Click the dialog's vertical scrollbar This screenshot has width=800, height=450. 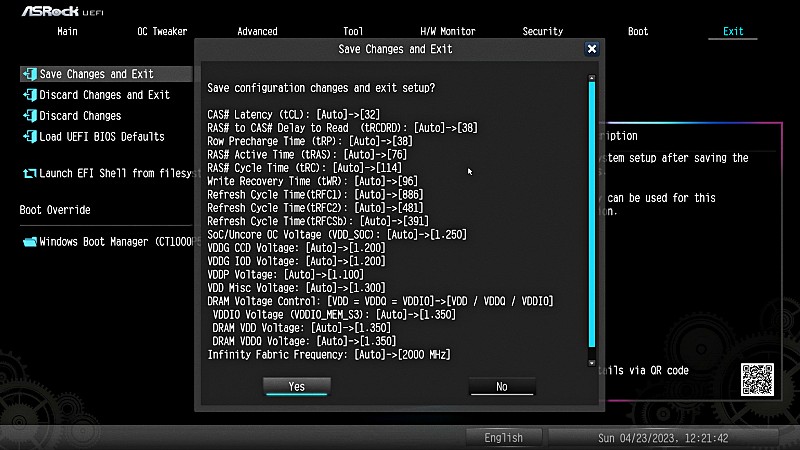point(591,220)
